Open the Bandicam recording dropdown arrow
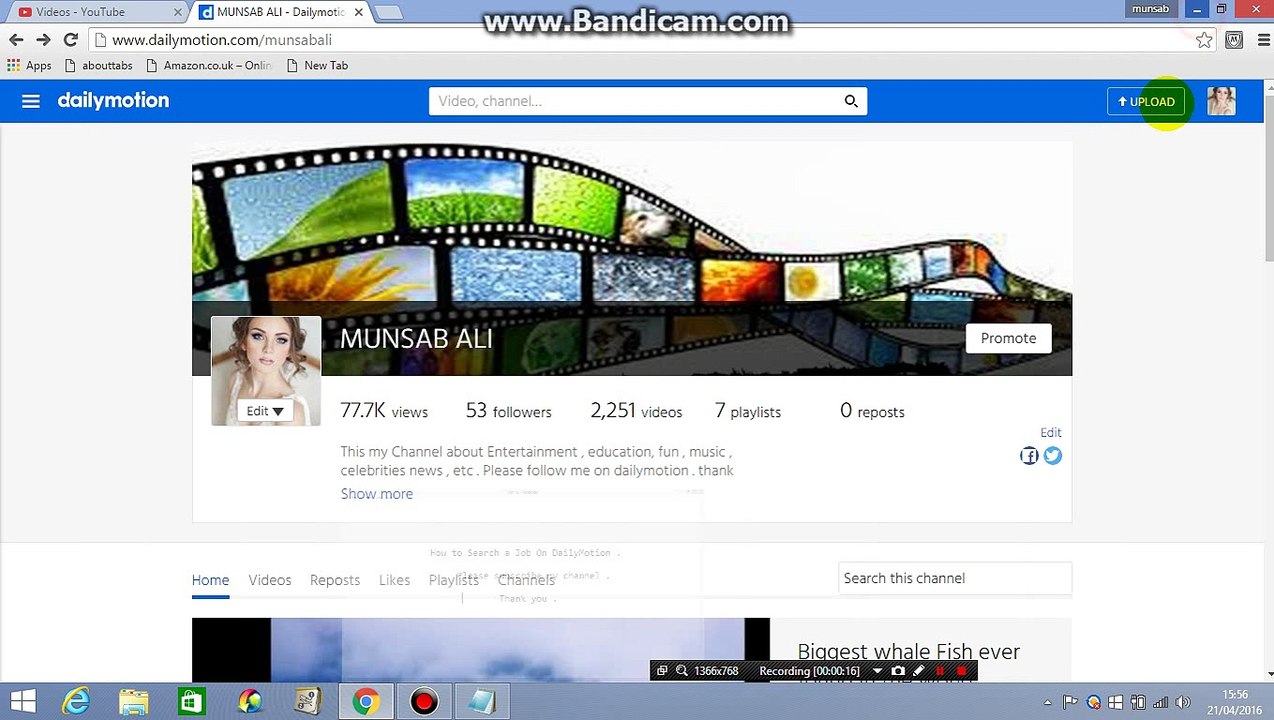The width and height of the screenshot is (1274, 720). [x=877, y=671]
